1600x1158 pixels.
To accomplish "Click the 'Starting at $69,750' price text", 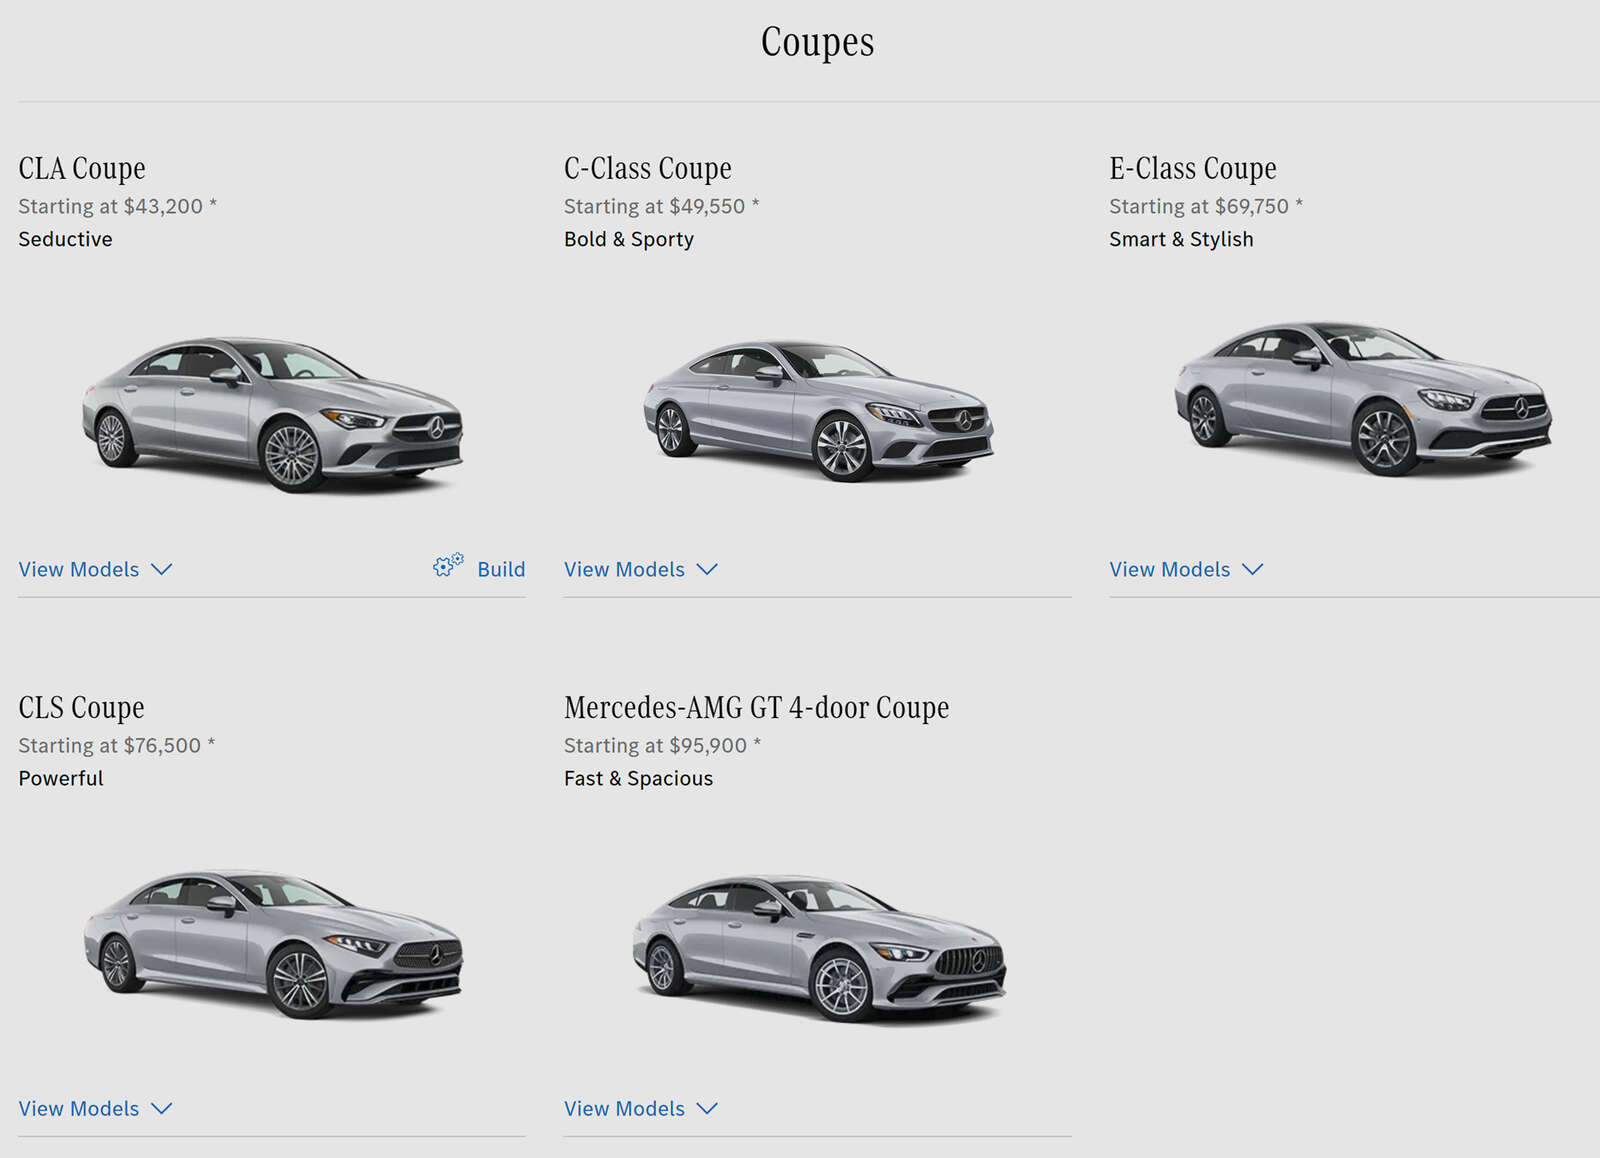I will click(1206, 206).
